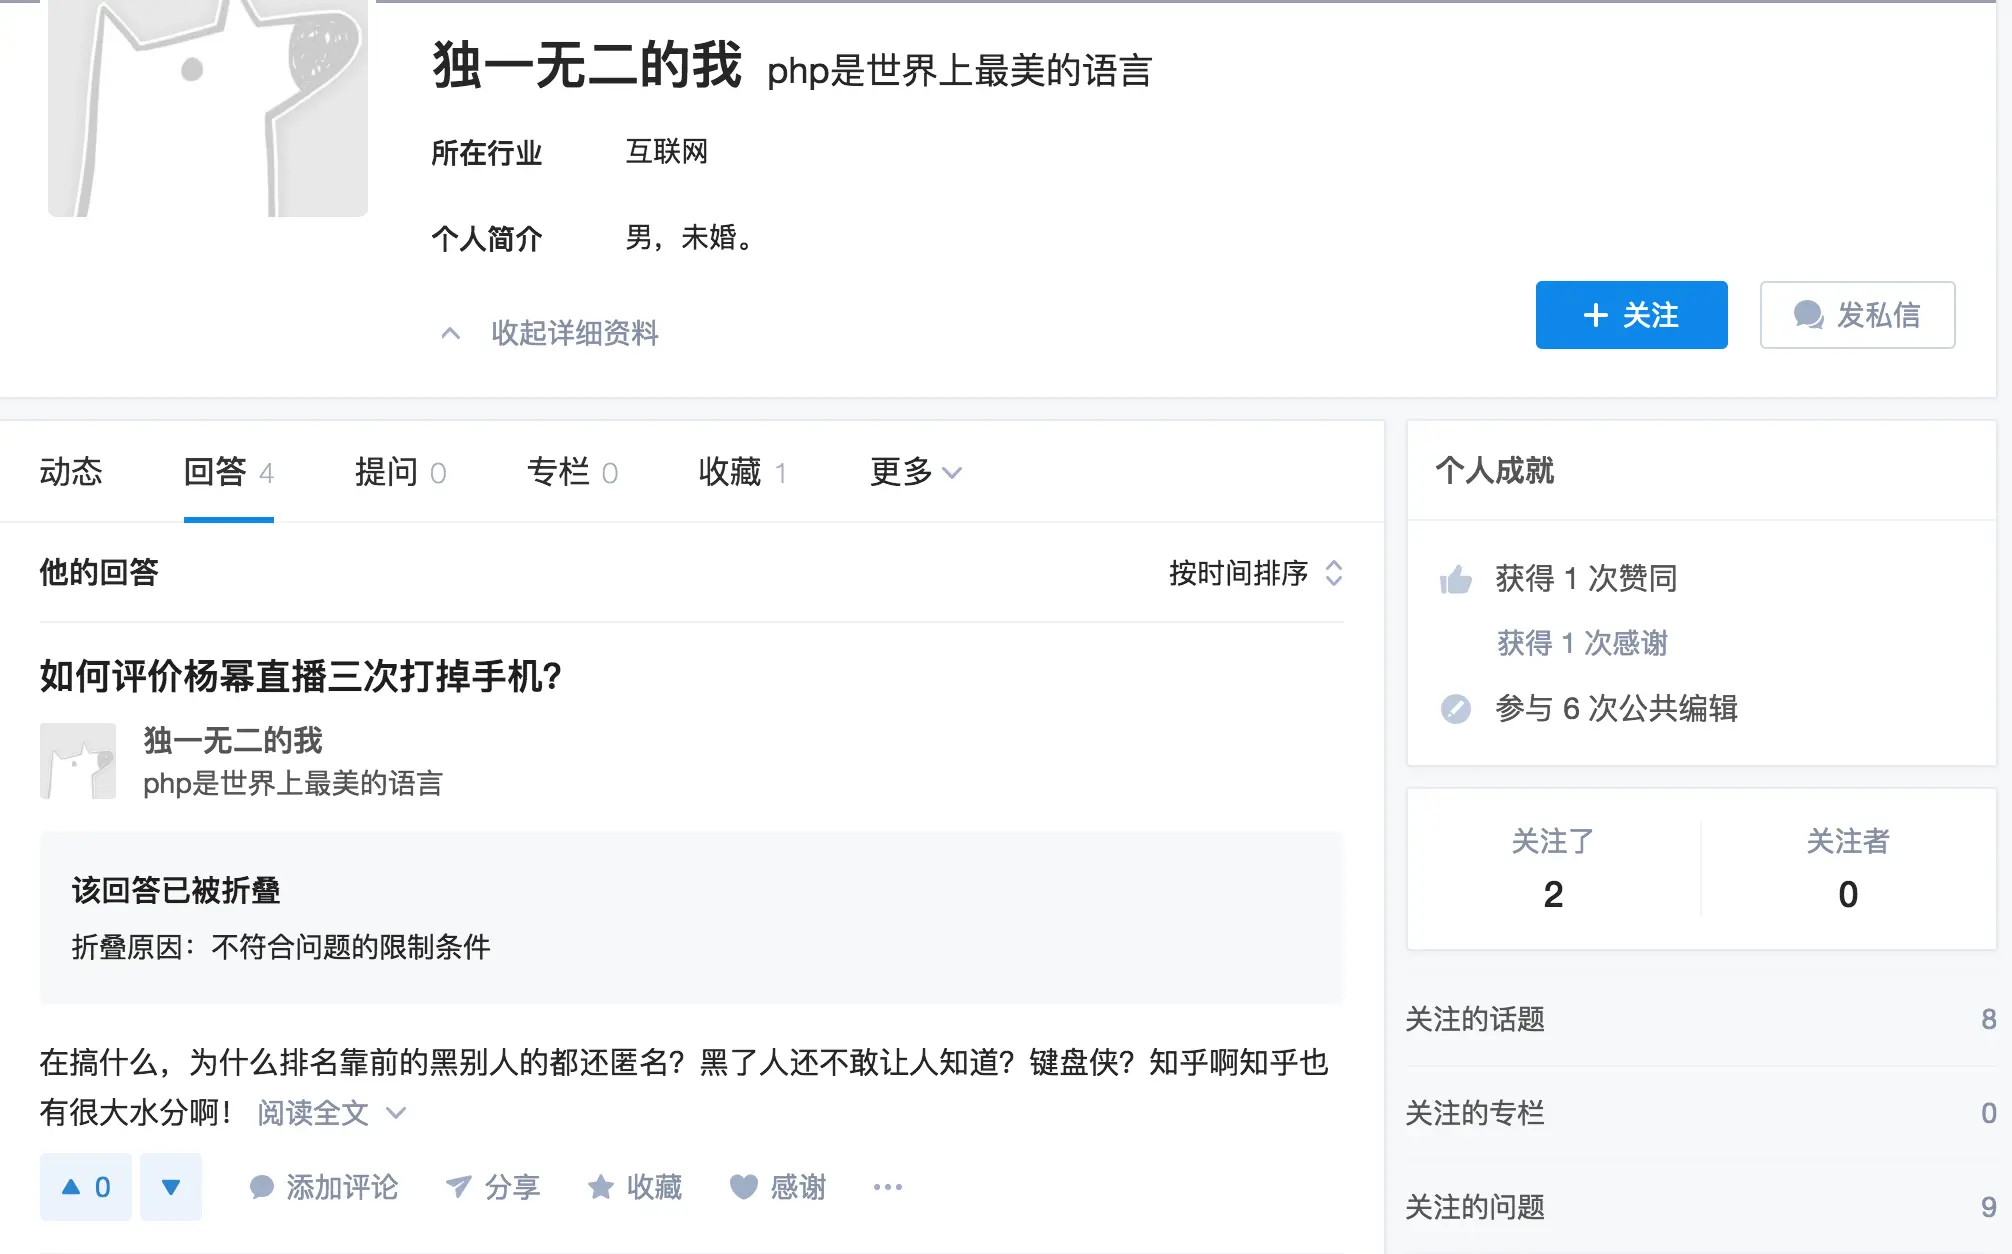Viewport: 2012px width, 1254px height.
Task: Click the pencil icon beside public edits
Action: [x=1456, y=709]
